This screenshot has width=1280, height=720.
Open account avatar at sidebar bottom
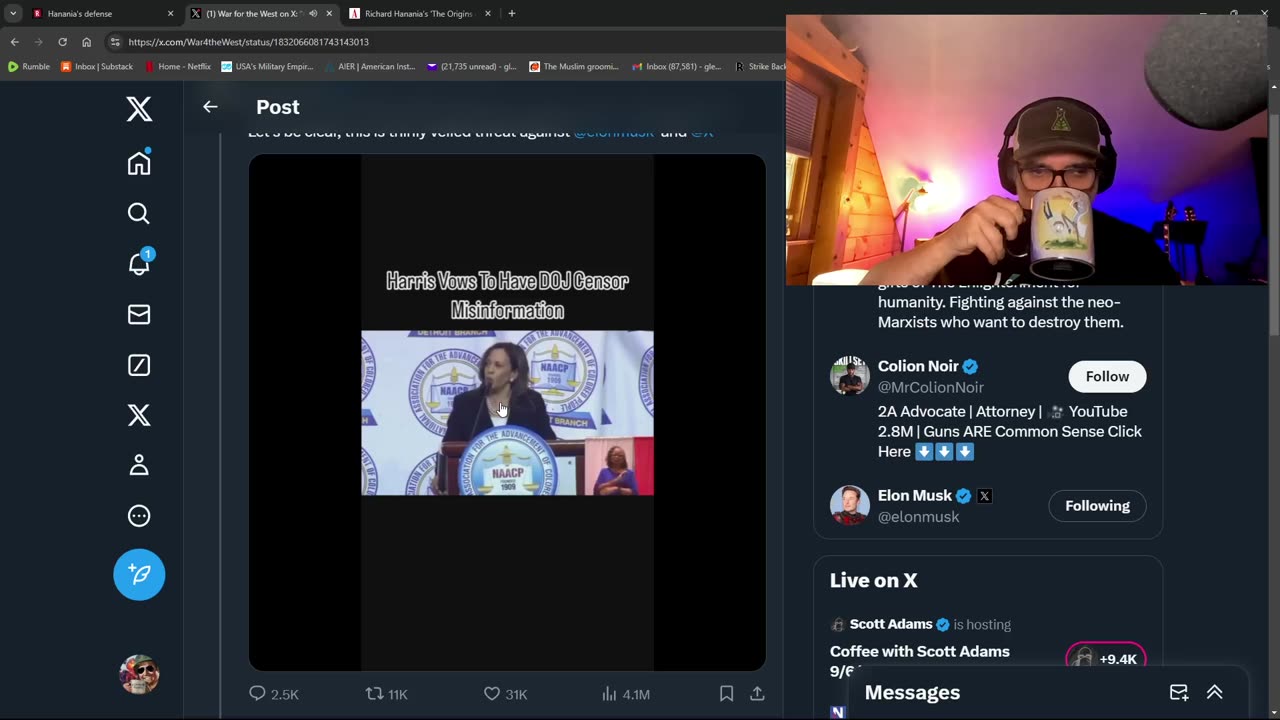point(139,674)
